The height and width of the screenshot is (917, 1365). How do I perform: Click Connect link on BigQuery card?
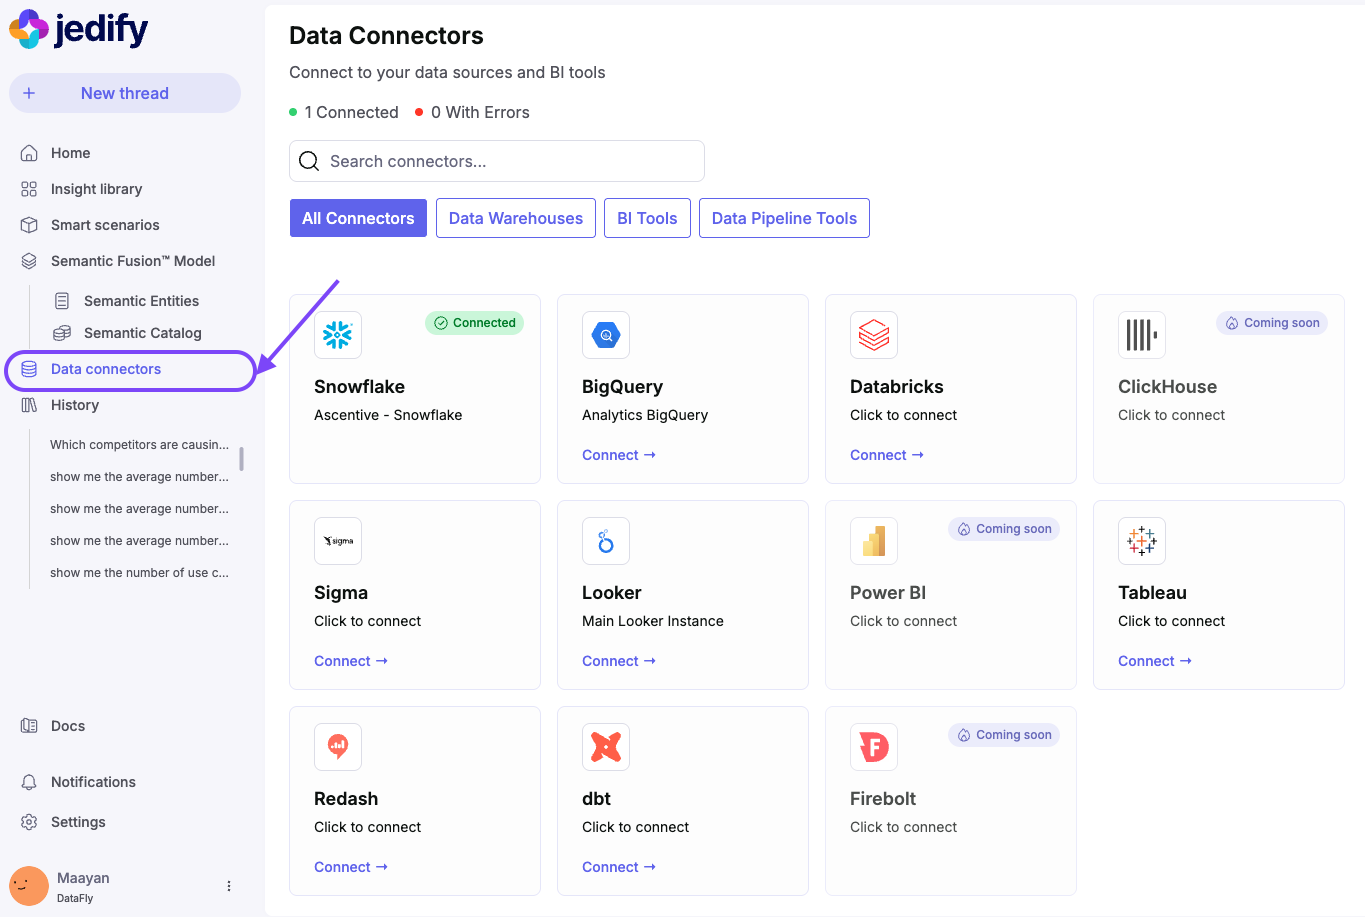click(619, 455)
